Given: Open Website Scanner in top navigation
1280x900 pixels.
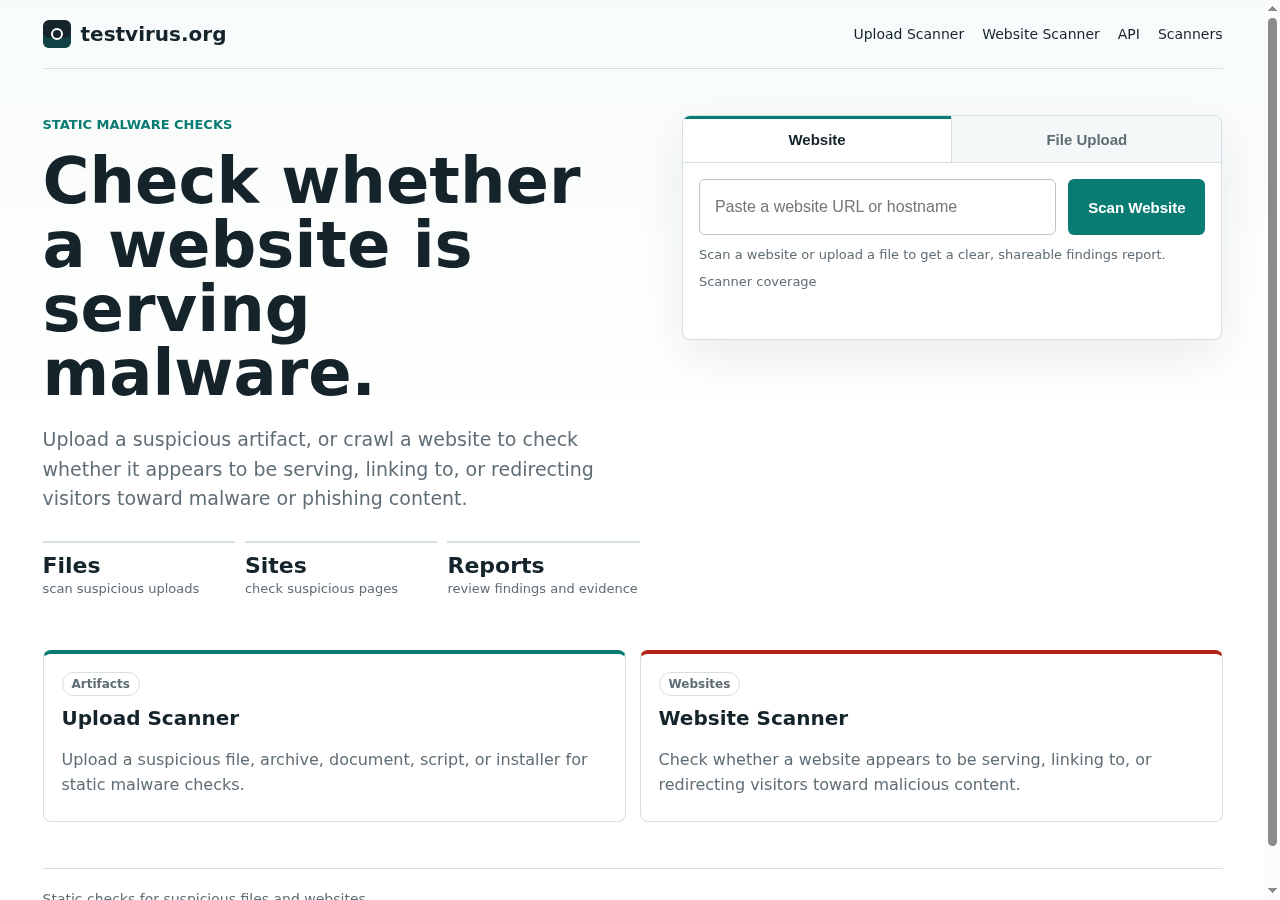Looking at the screenshot, I should [1040, 34].
